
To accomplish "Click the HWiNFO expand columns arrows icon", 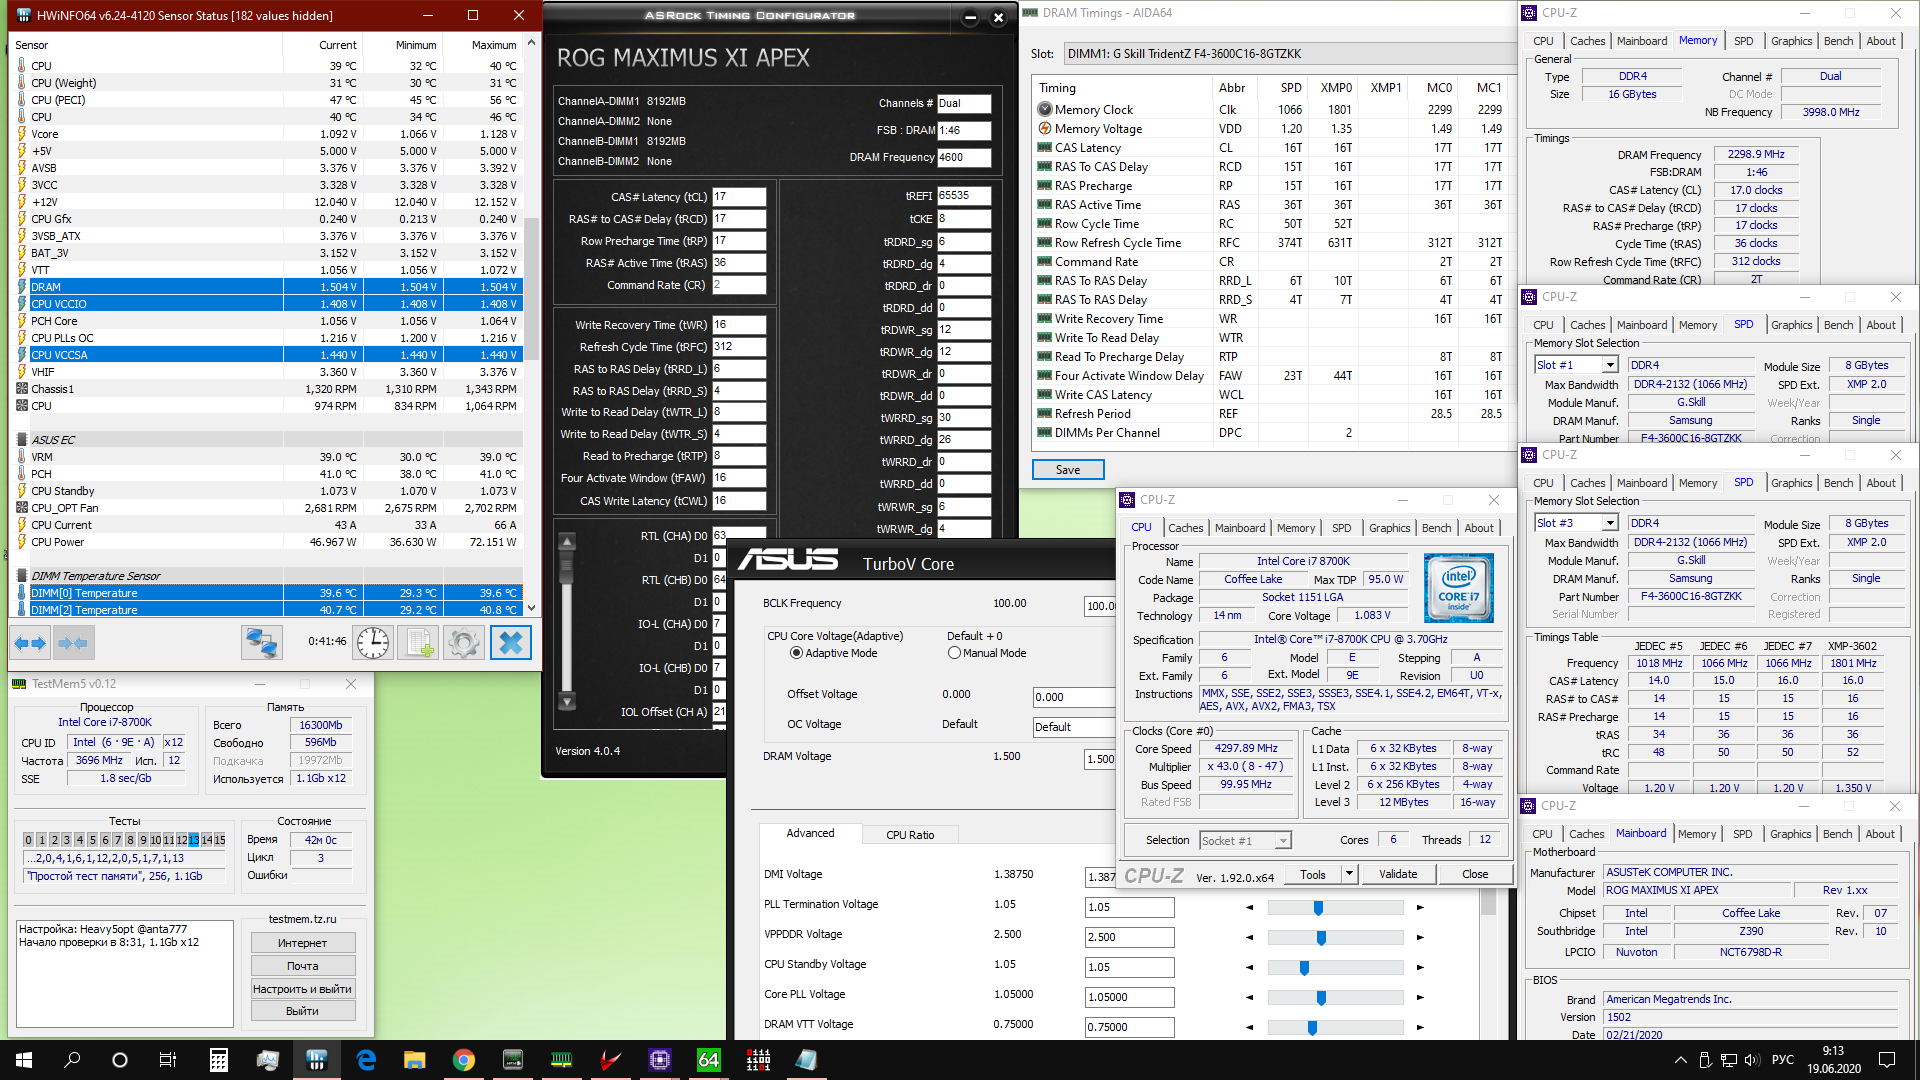I will click(31, 643).
